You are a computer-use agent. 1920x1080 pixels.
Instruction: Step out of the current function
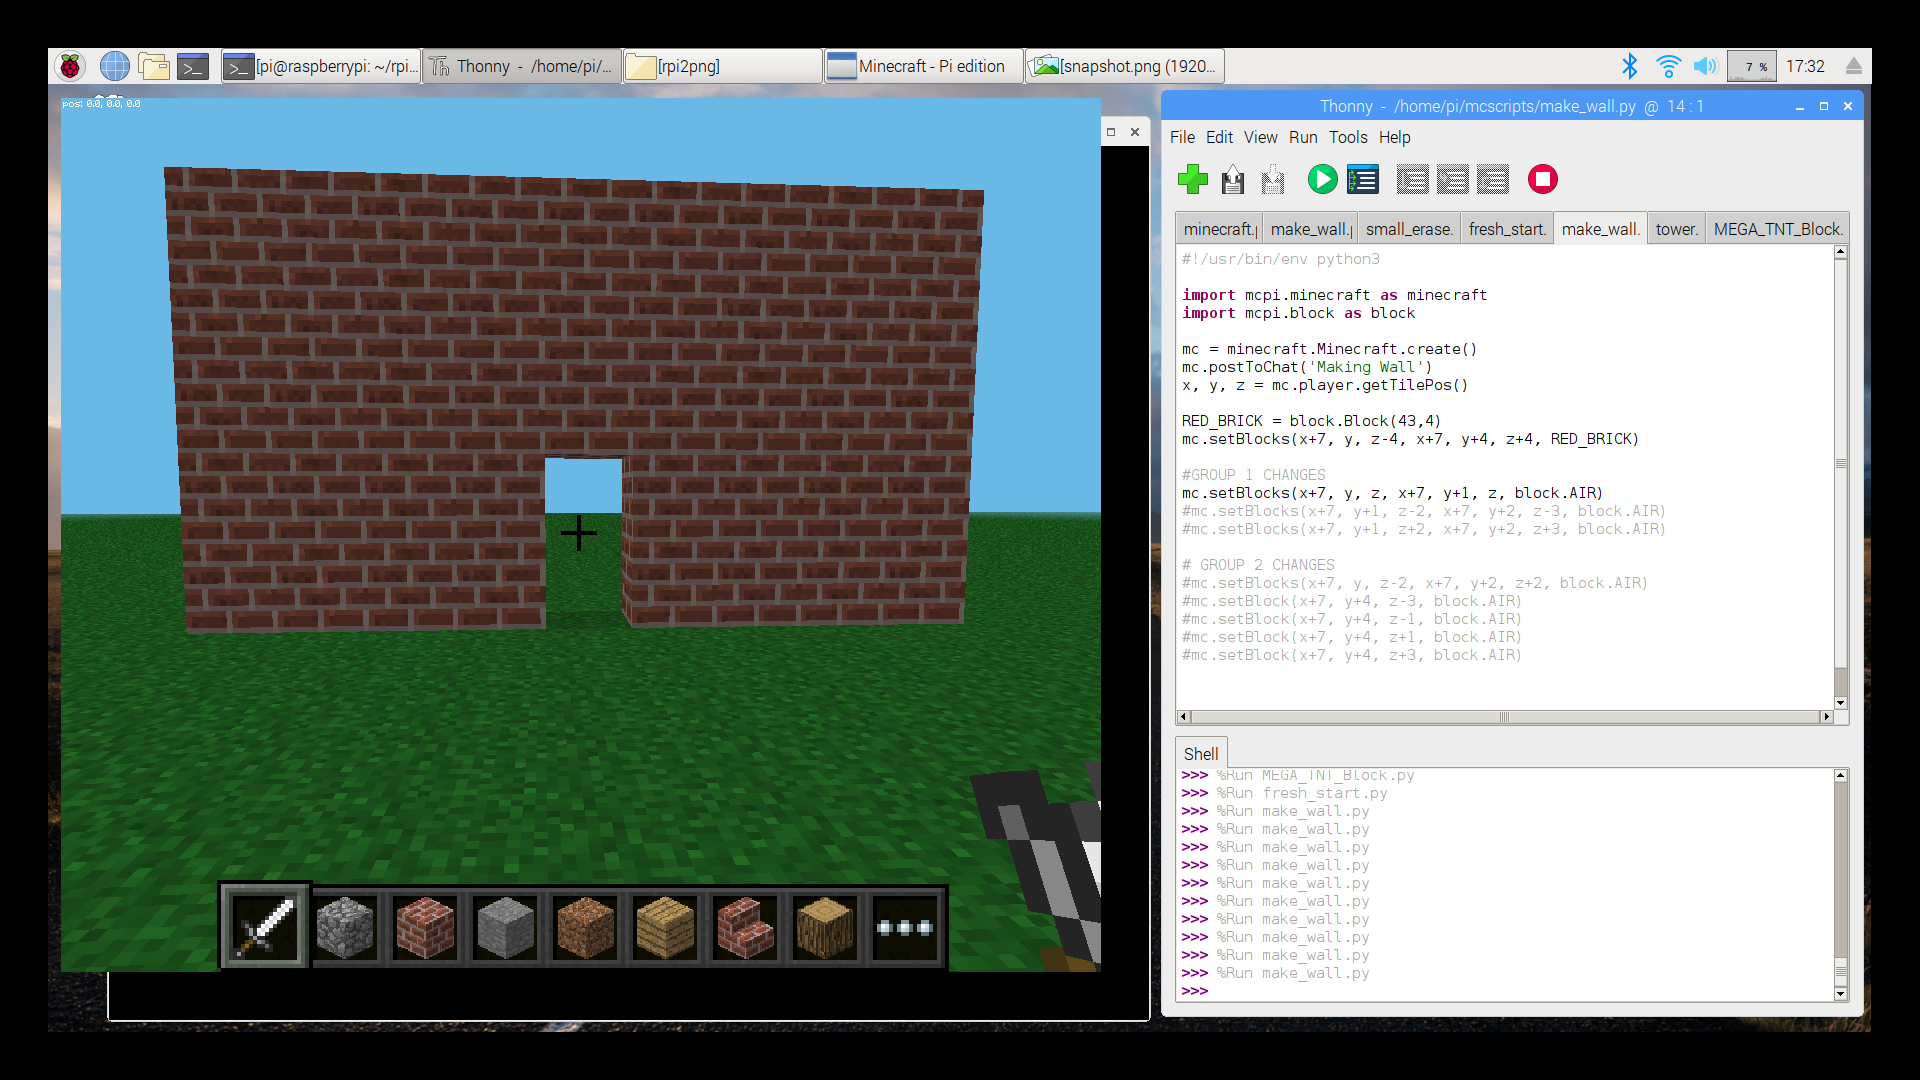coord(1492,179)
